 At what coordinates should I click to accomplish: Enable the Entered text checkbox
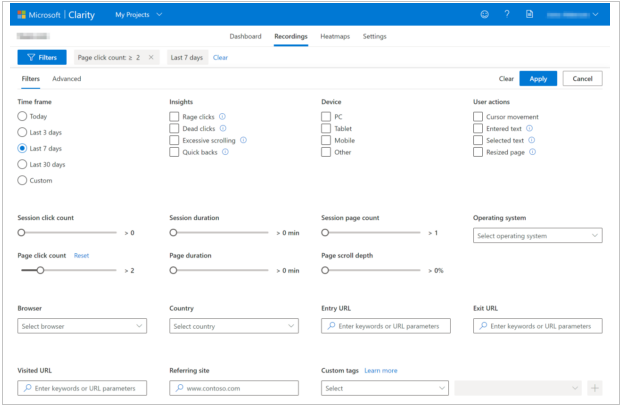[478, 128]
